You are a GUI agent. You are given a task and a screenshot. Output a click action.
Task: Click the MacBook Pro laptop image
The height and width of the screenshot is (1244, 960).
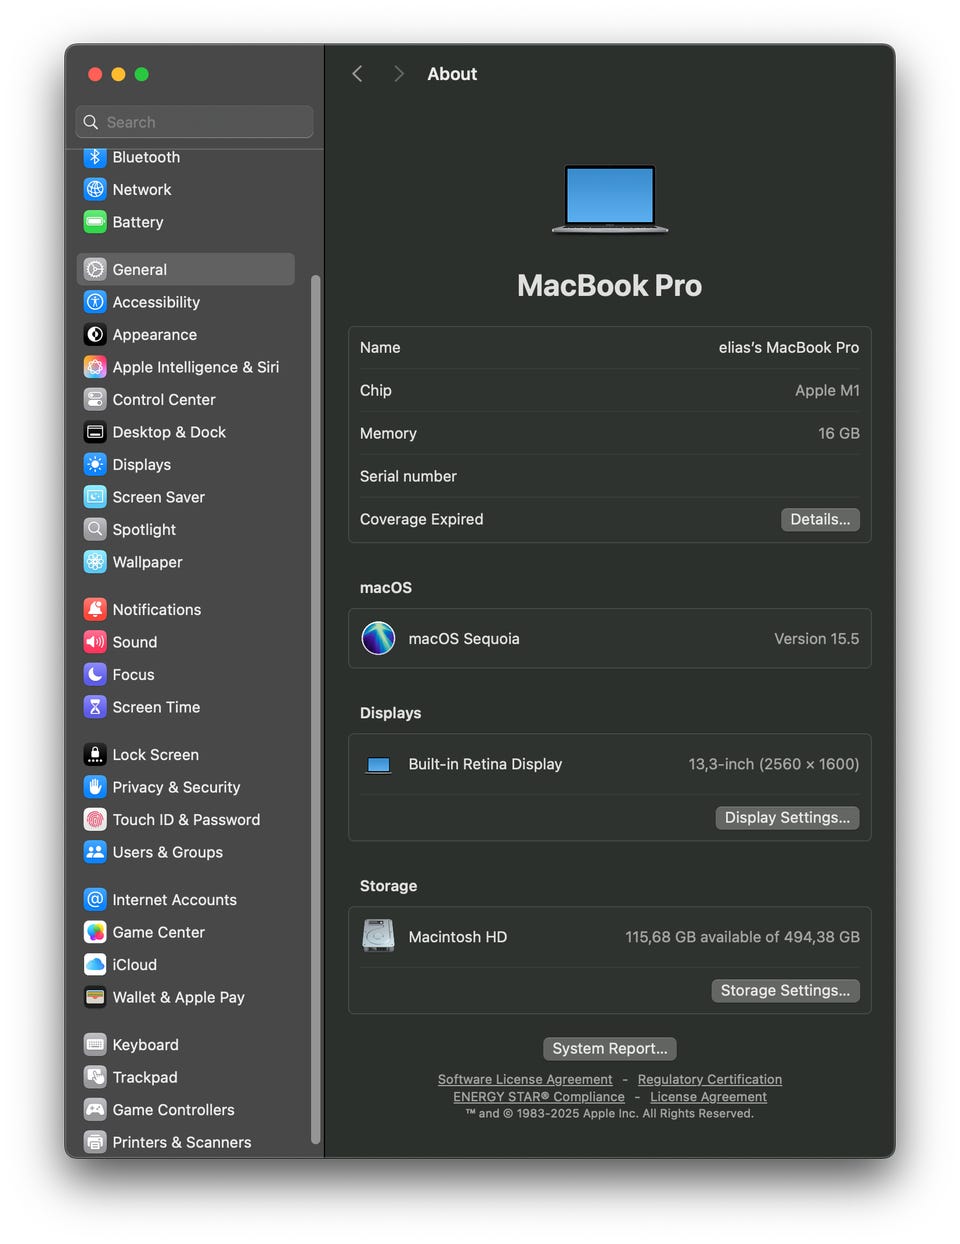(x=610, y=198)
